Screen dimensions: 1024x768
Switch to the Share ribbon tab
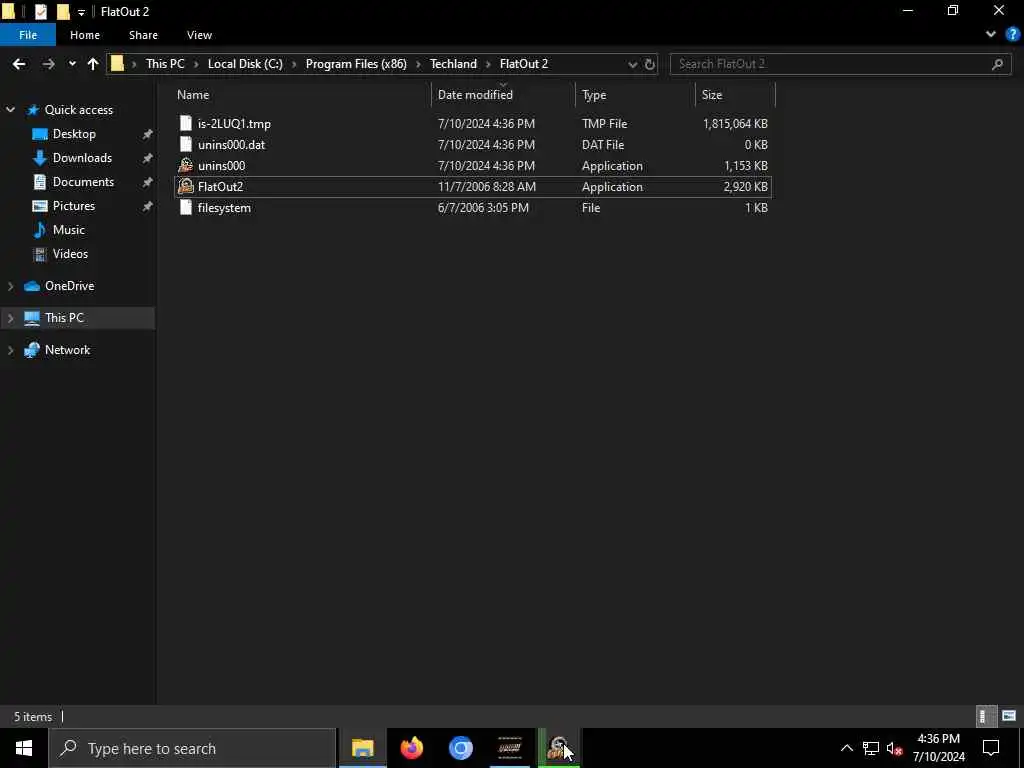pos(143,35)
